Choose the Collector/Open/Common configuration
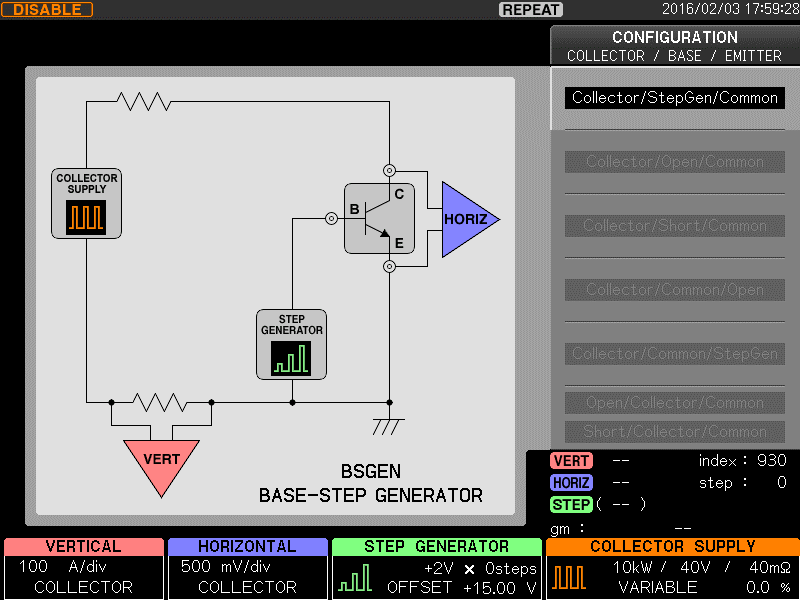This screenshot has height=600, width=800. [674, 162]
